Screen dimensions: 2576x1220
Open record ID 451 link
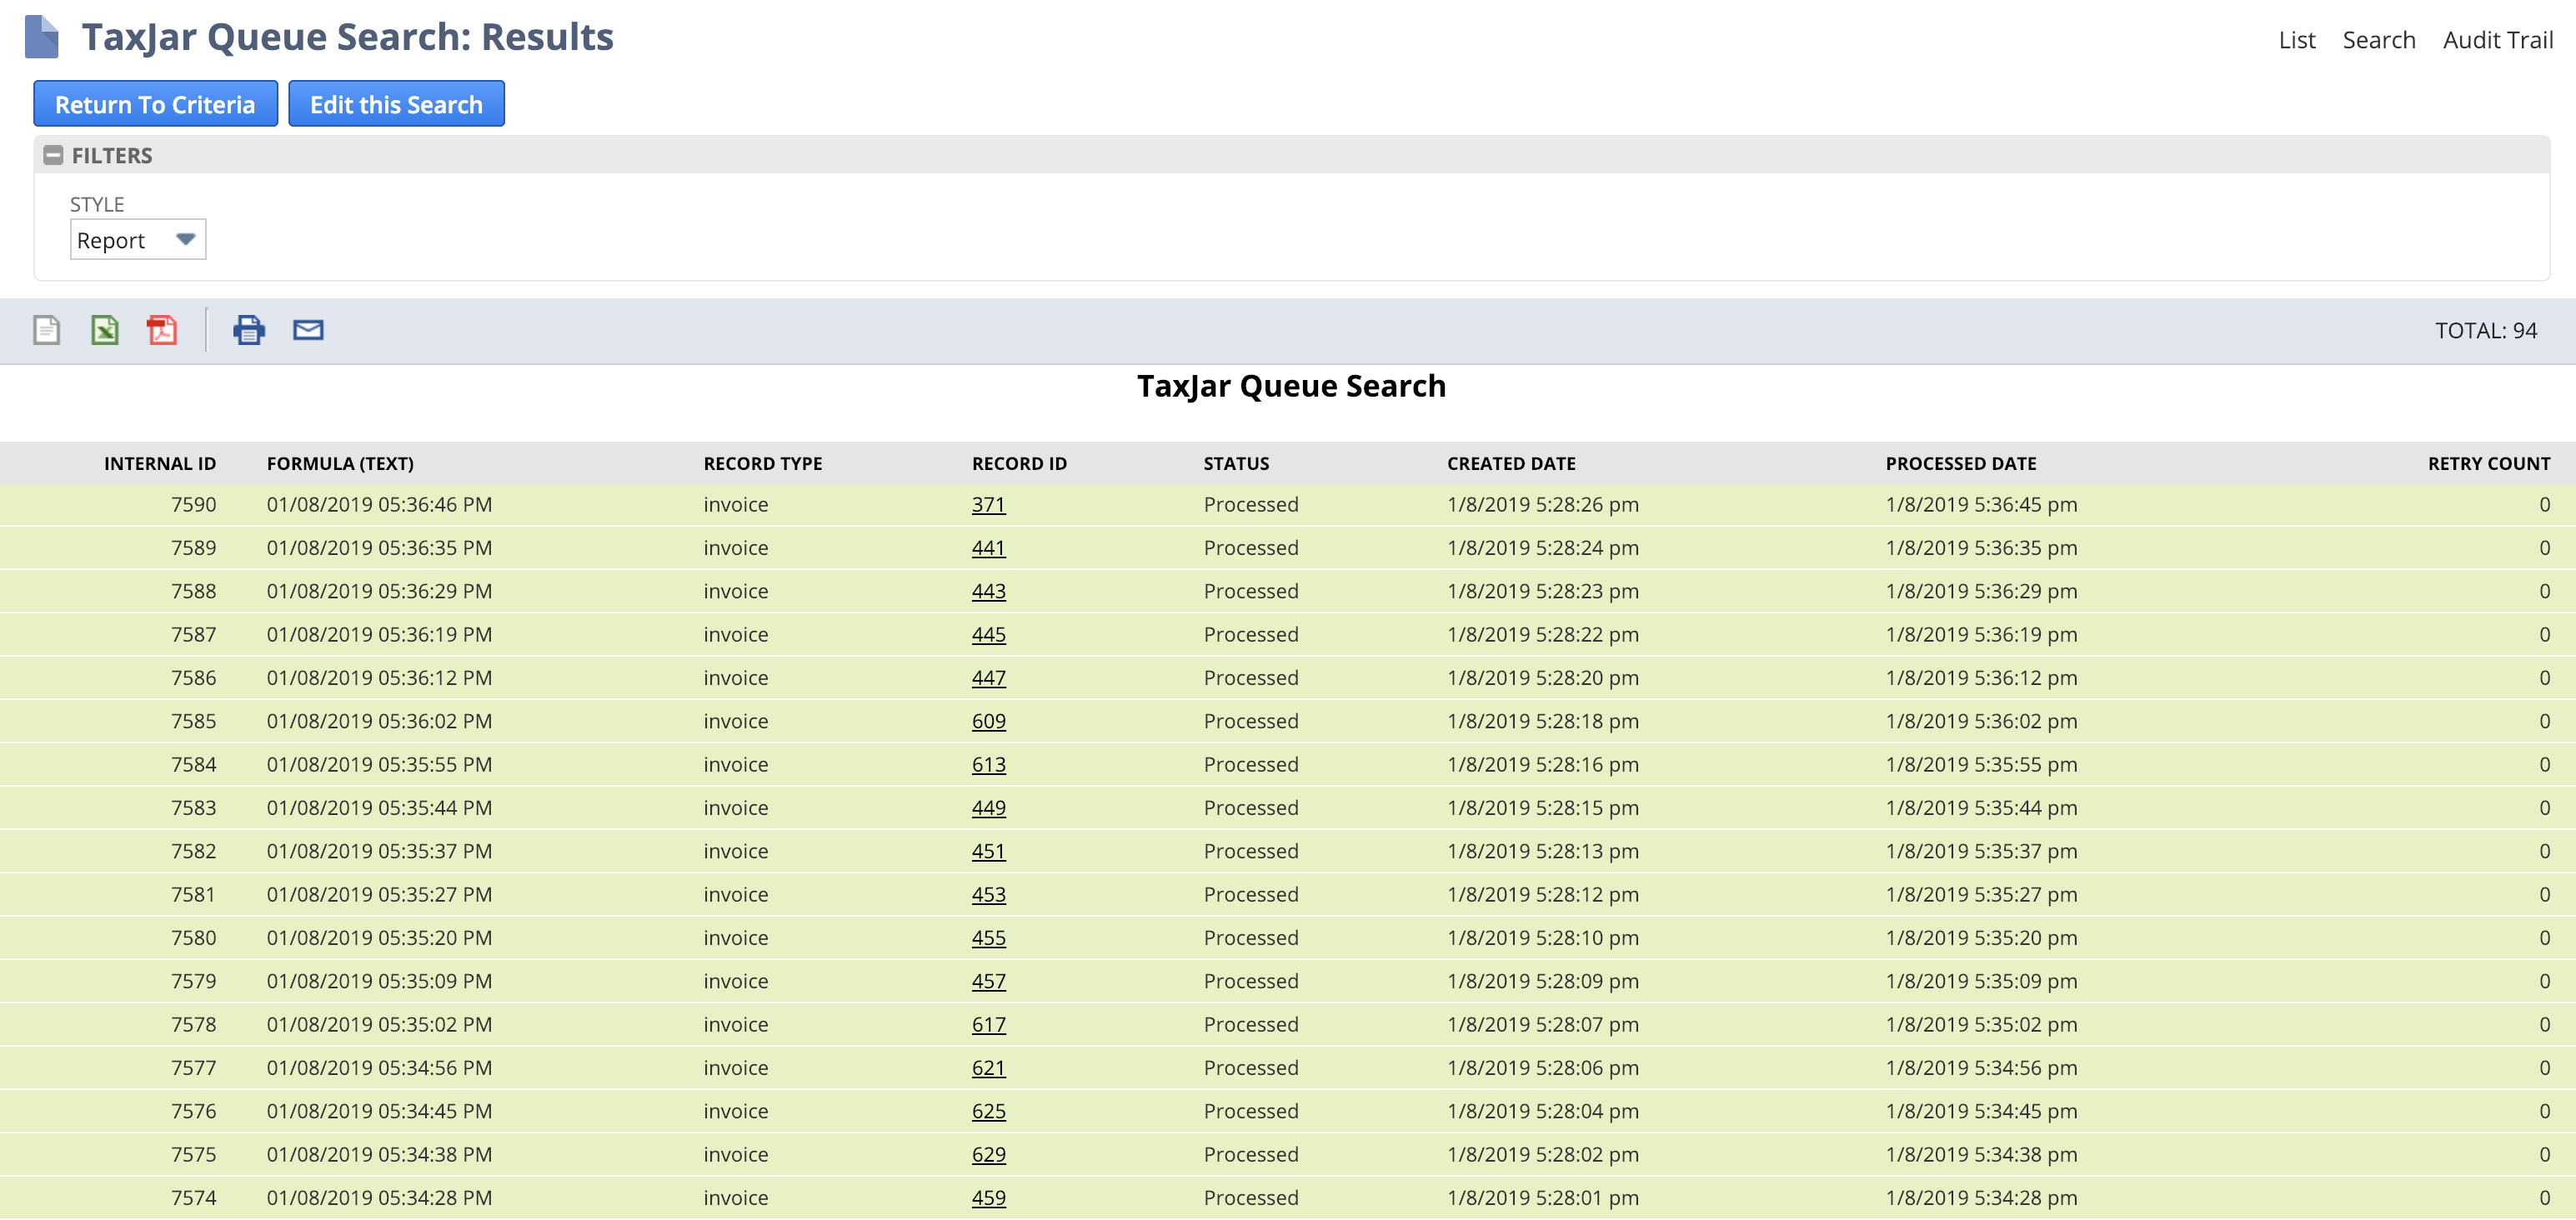pyautogui.click(x=988, y=851)
